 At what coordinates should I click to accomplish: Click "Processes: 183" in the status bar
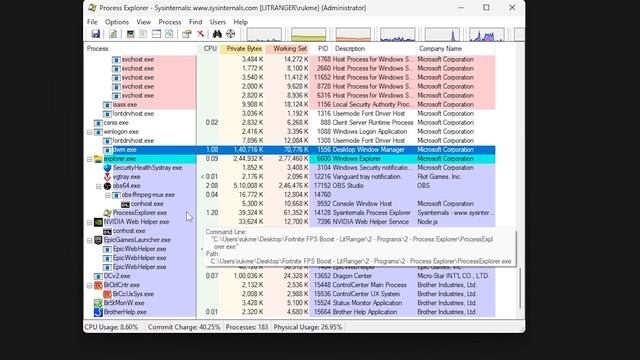coord(247,327)
